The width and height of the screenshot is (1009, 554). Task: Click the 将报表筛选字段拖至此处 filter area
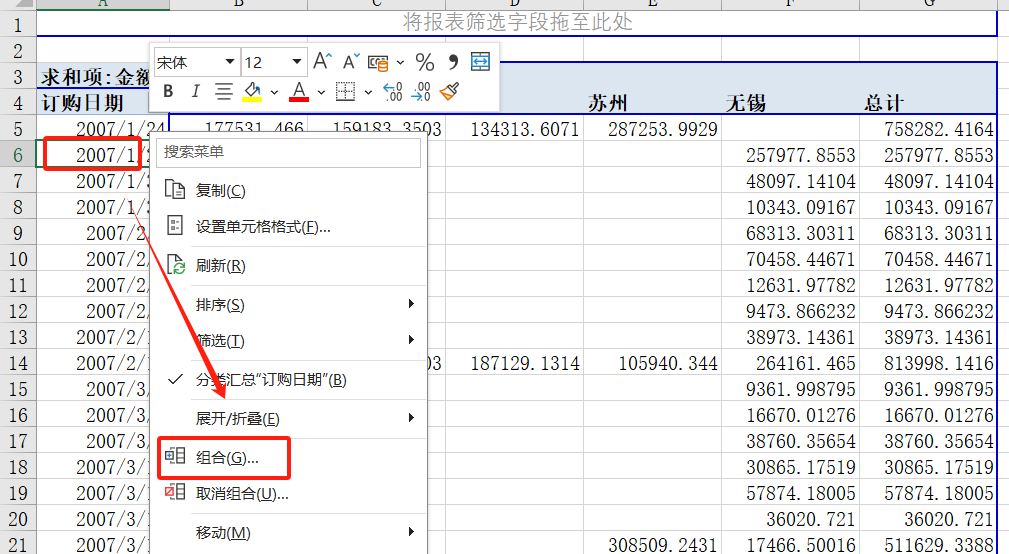click(x=517, y=23)
